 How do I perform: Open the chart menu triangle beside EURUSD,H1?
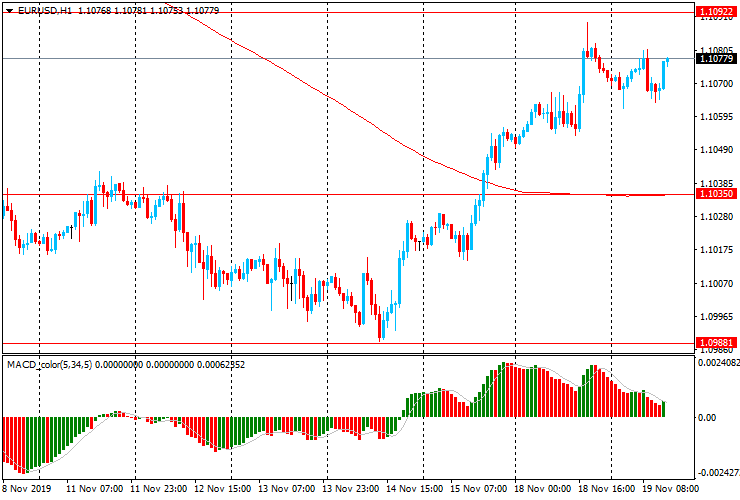9,10
